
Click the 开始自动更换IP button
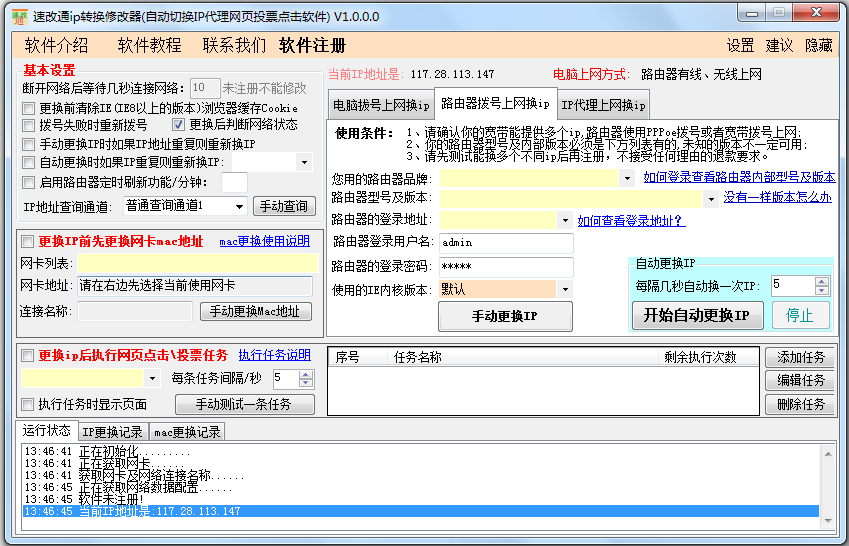697,315
